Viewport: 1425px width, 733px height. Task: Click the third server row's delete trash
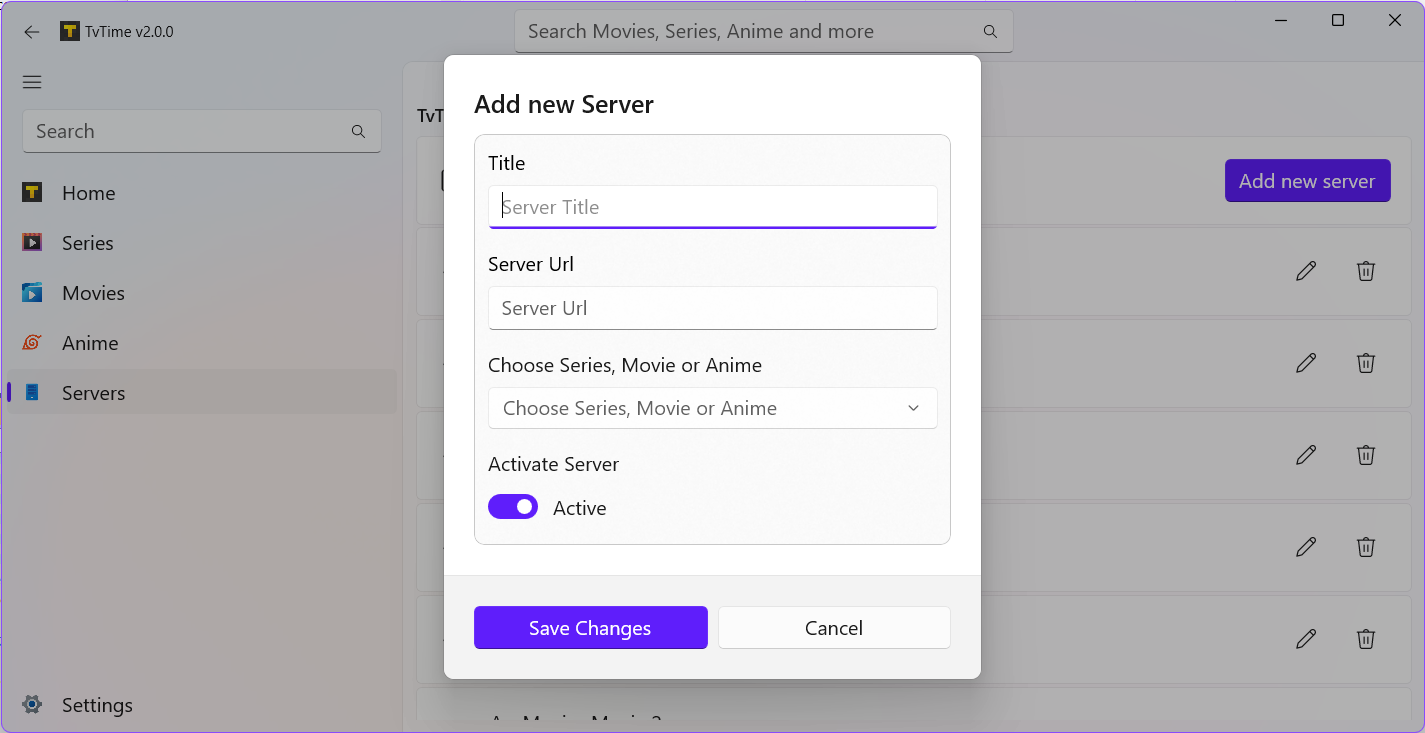click(1366, 454)
